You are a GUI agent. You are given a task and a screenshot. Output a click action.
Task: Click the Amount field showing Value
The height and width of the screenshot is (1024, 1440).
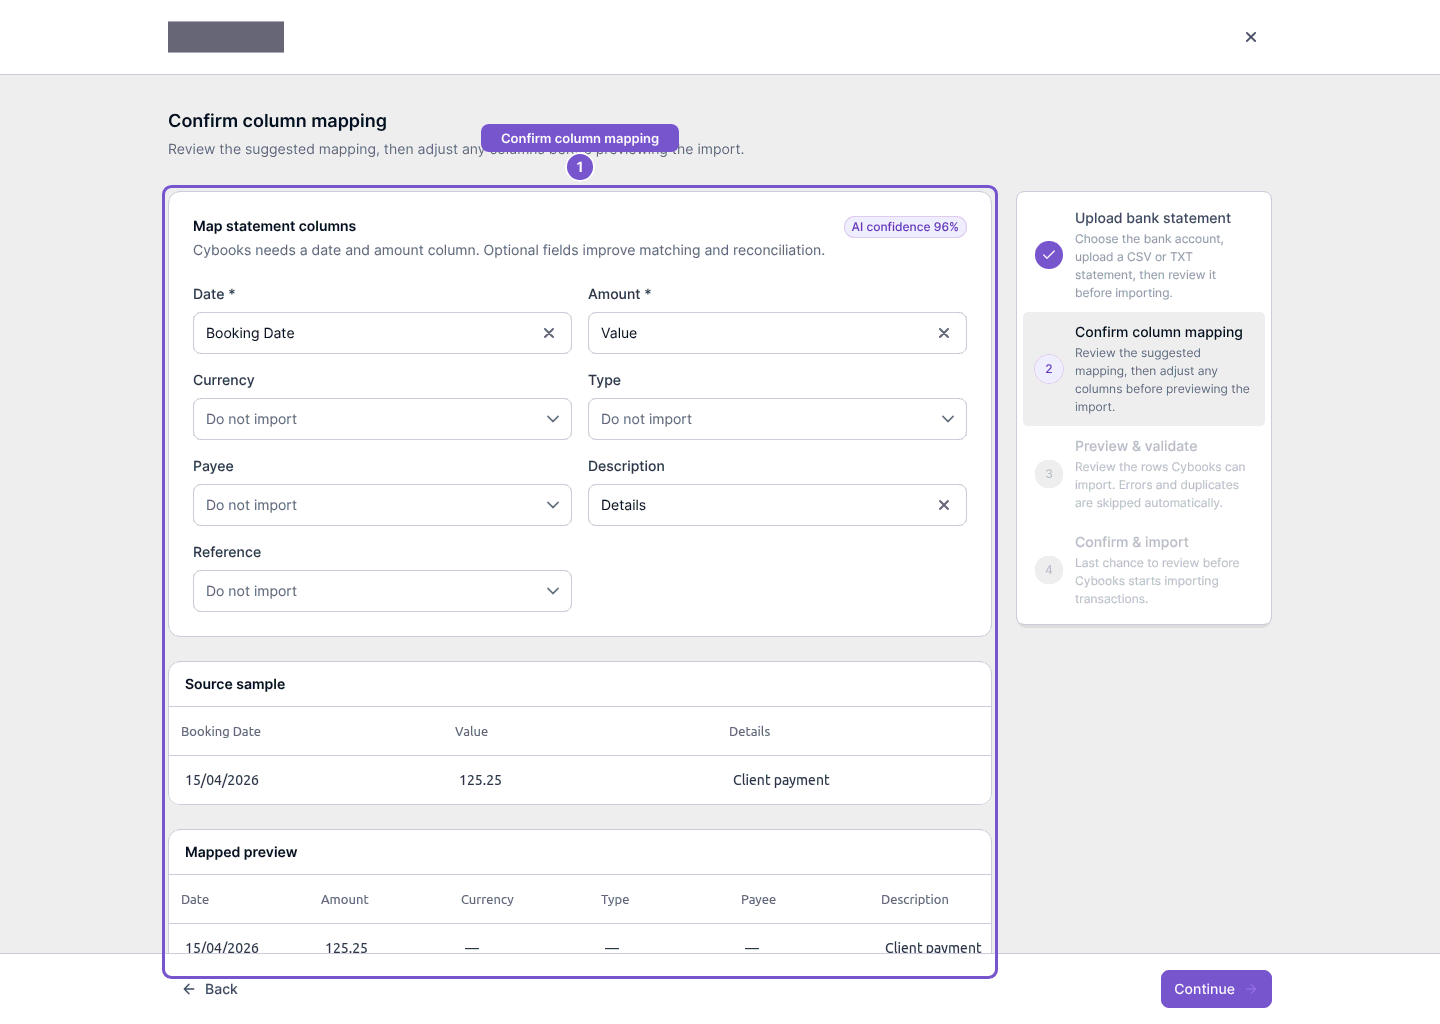[777, 333]
